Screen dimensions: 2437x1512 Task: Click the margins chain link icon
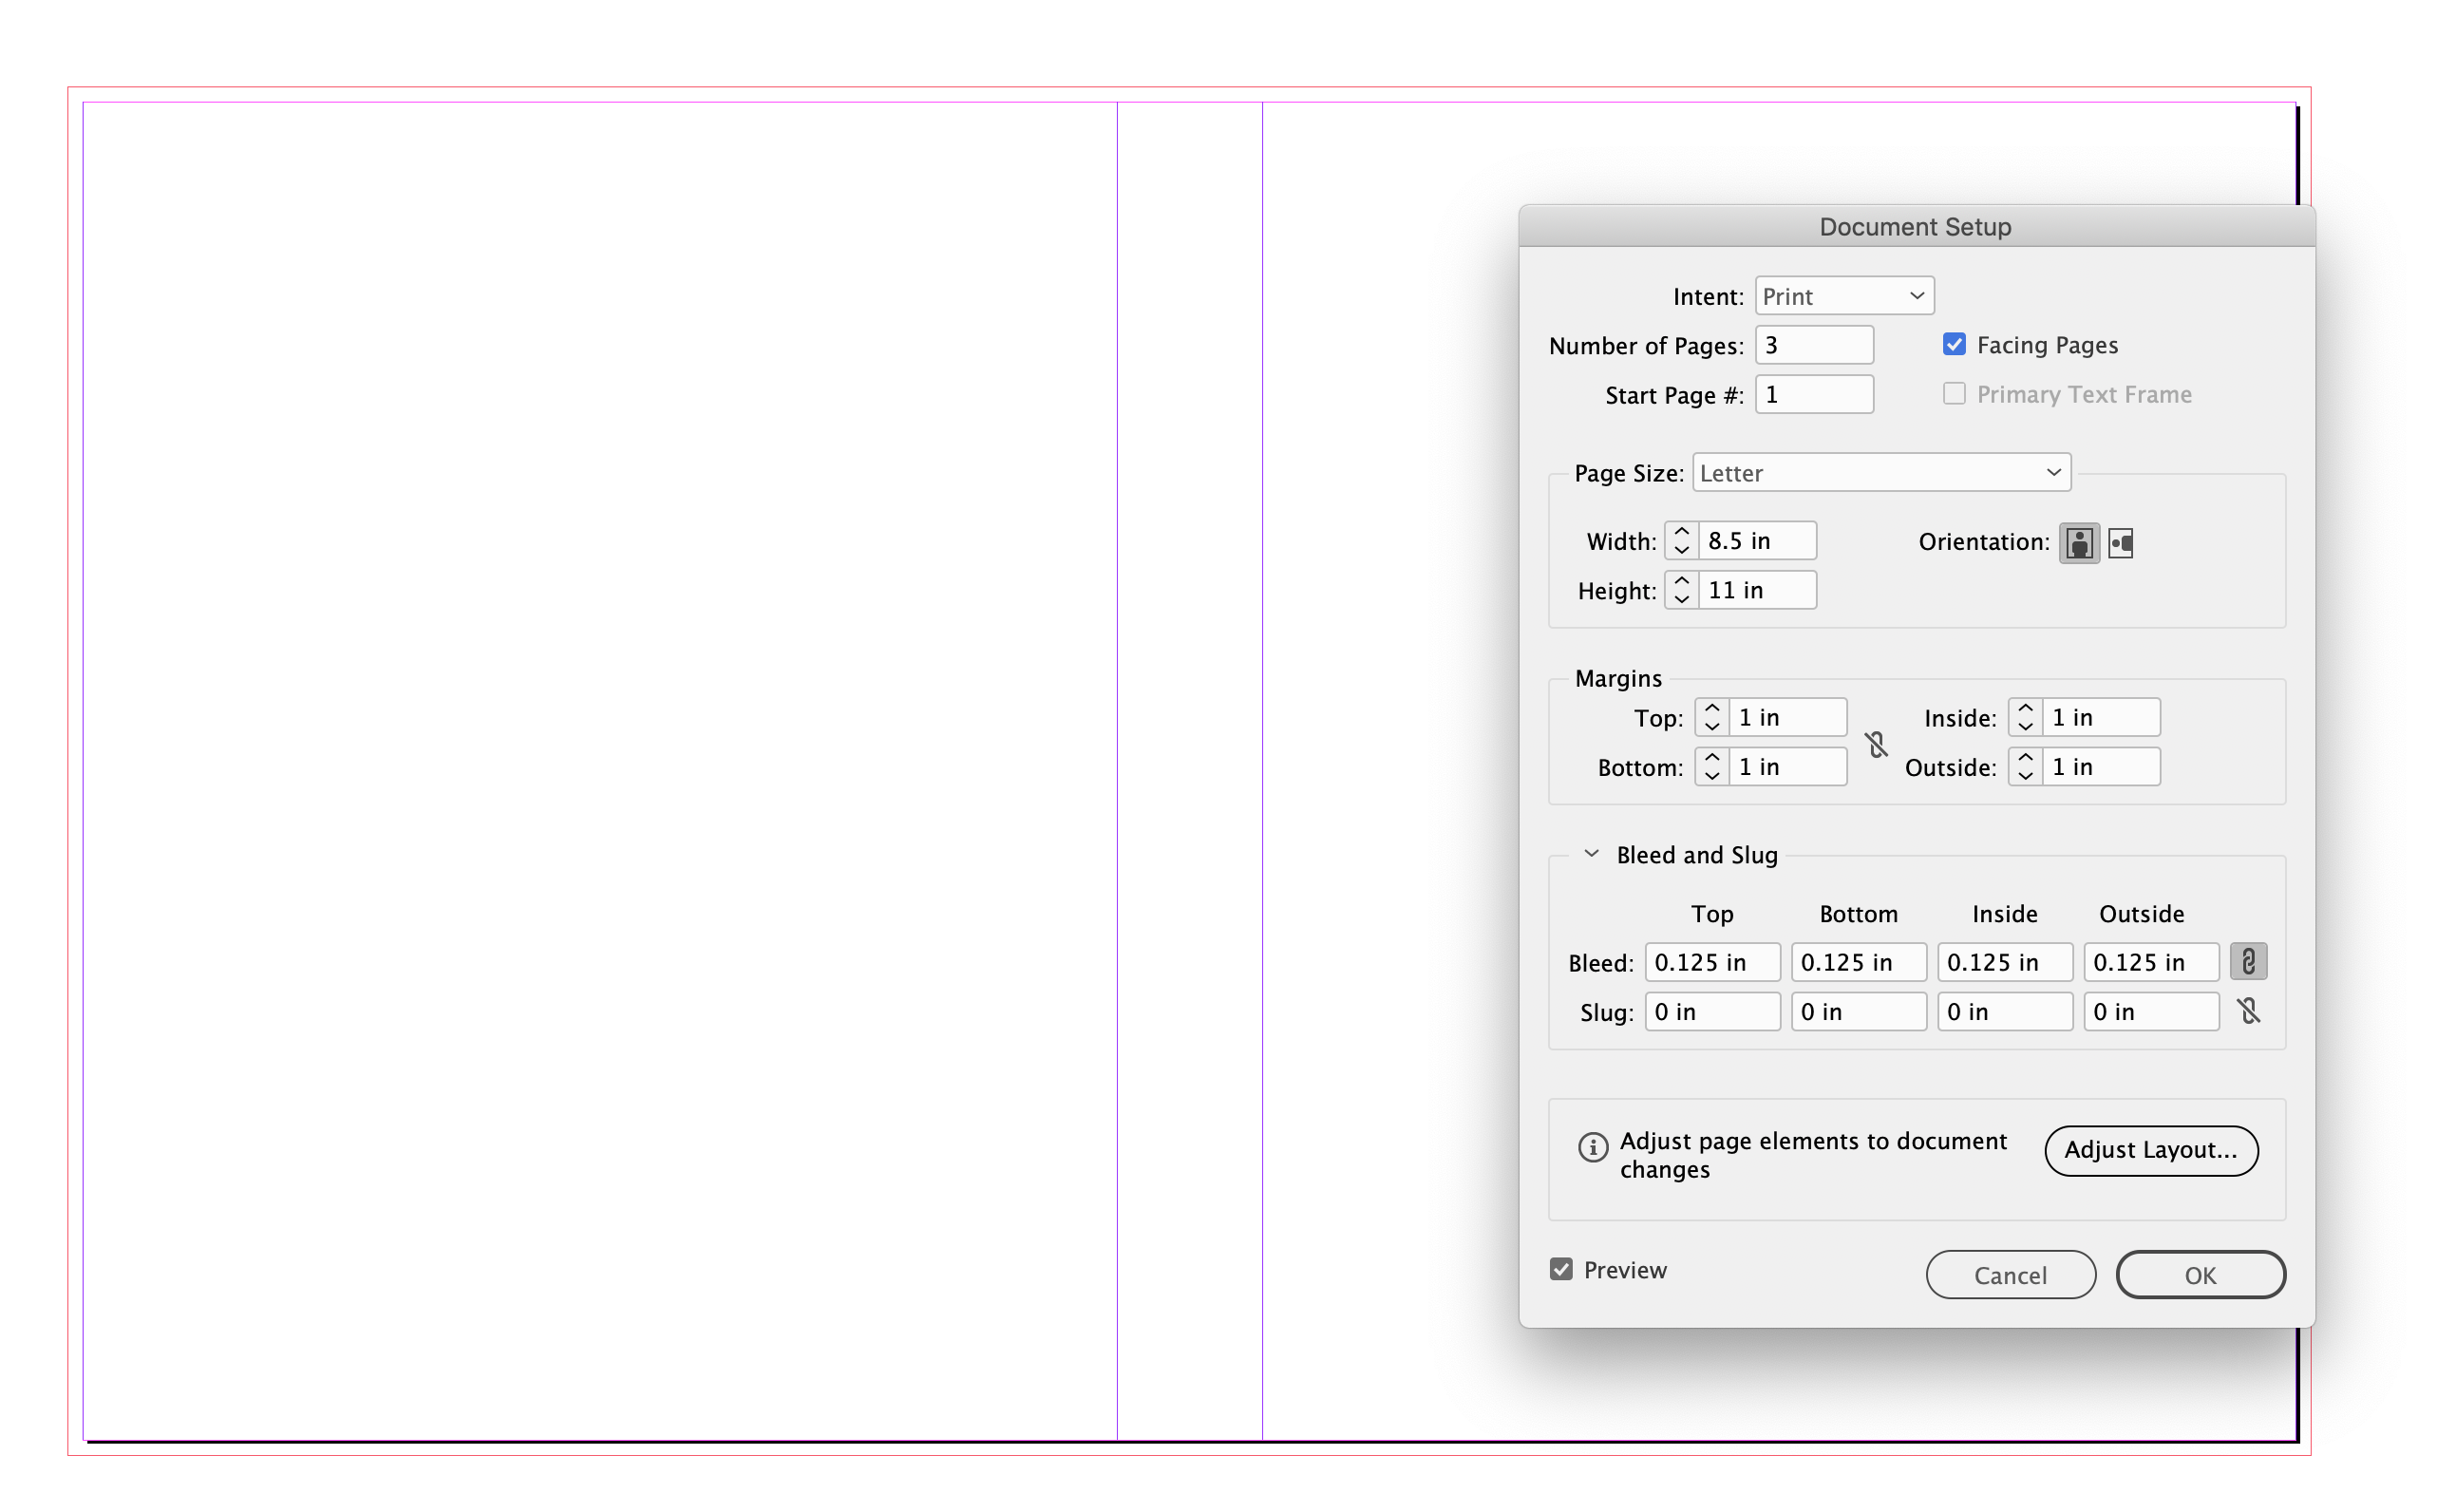[x=1876, y=744]
